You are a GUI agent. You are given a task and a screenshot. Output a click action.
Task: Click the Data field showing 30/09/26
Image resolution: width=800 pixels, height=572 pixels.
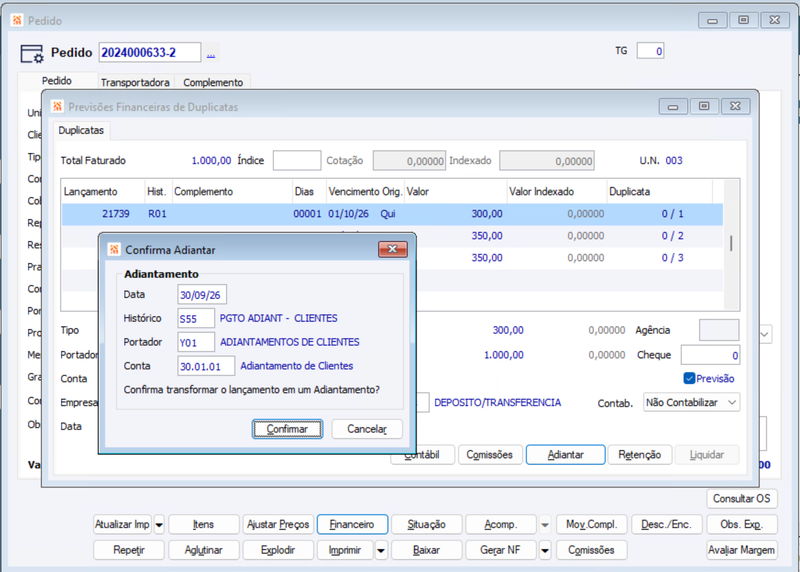click(202, 295)
